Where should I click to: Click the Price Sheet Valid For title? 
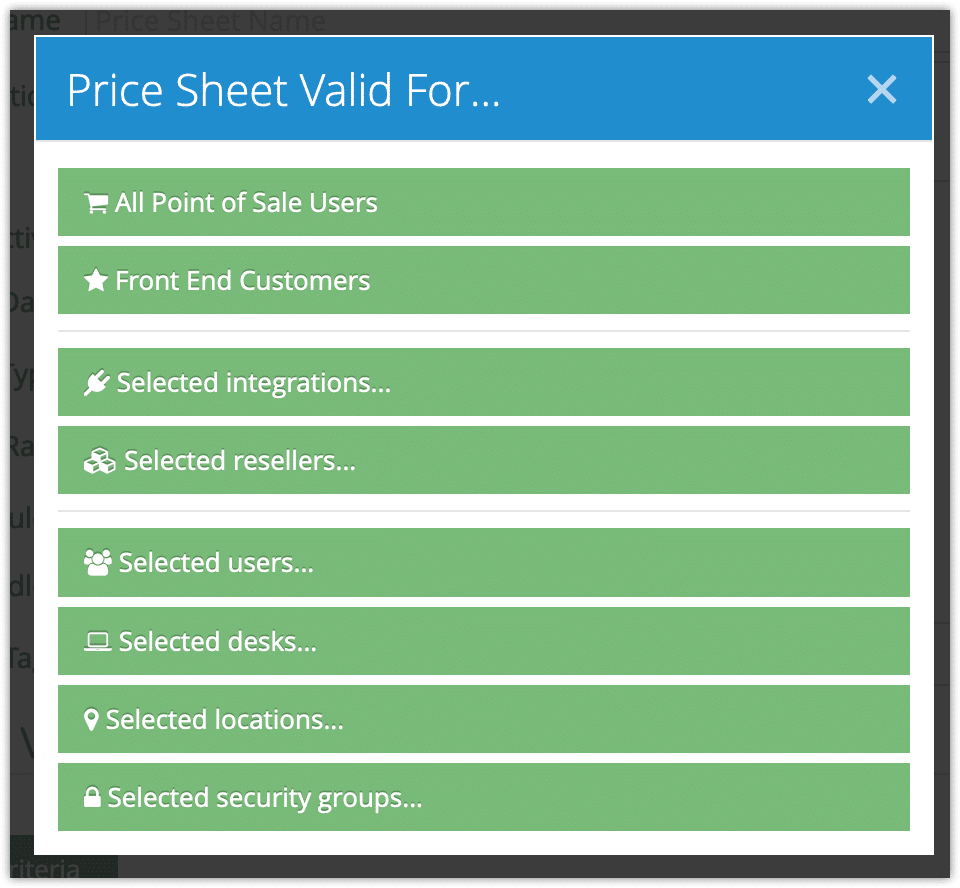(x=283, y=91)
